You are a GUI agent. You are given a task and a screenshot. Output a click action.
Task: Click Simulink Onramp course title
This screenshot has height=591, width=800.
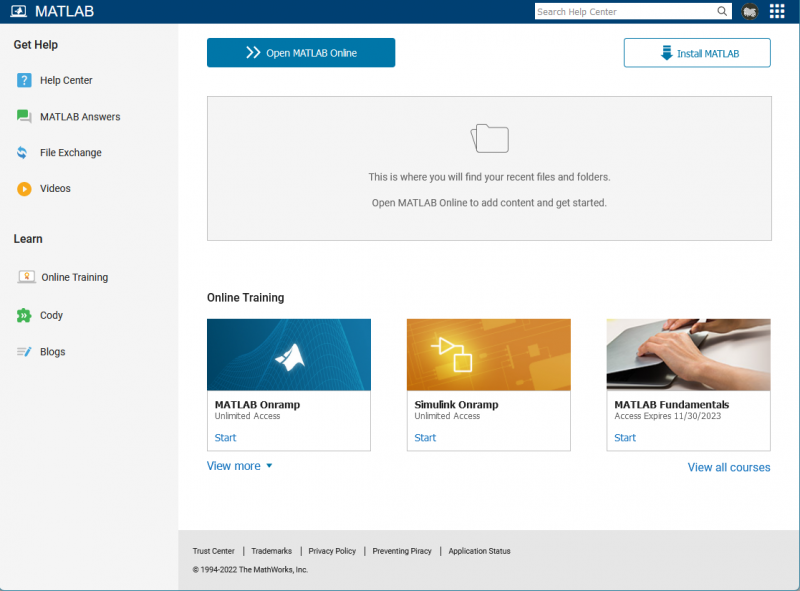(x=456, y=404)
